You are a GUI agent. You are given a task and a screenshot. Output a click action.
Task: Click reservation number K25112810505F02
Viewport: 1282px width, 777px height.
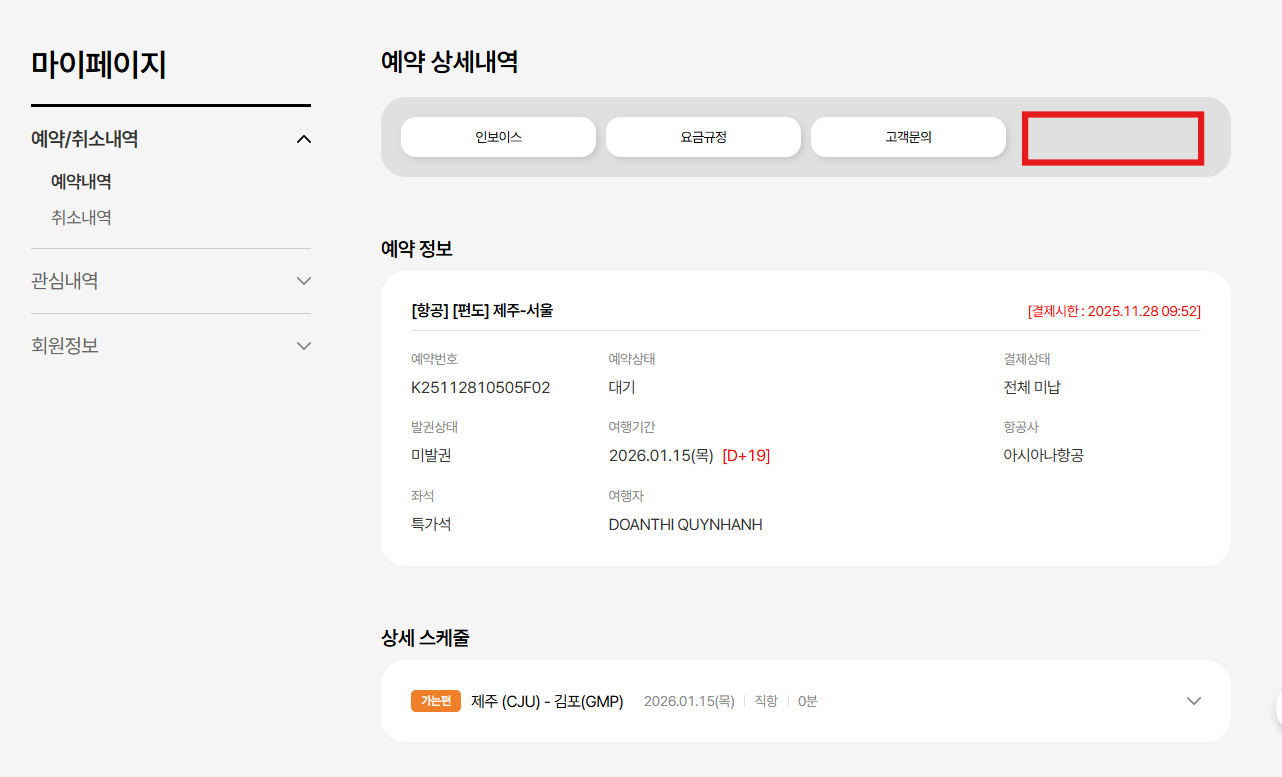(480, 387)
